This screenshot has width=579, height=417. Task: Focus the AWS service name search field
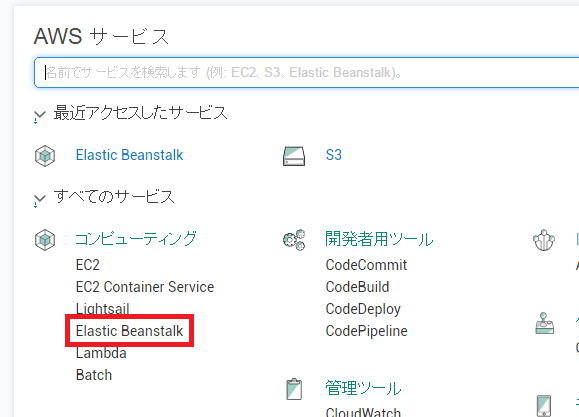(x=306, y=72)
